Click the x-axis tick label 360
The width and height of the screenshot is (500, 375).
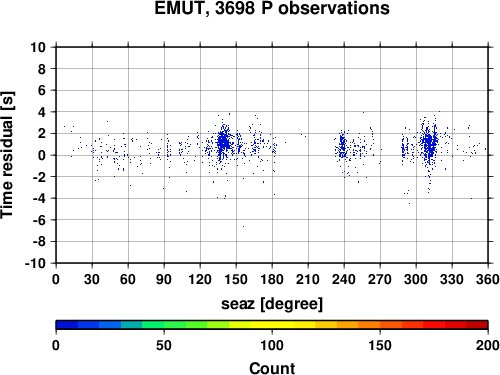(487, 279)
